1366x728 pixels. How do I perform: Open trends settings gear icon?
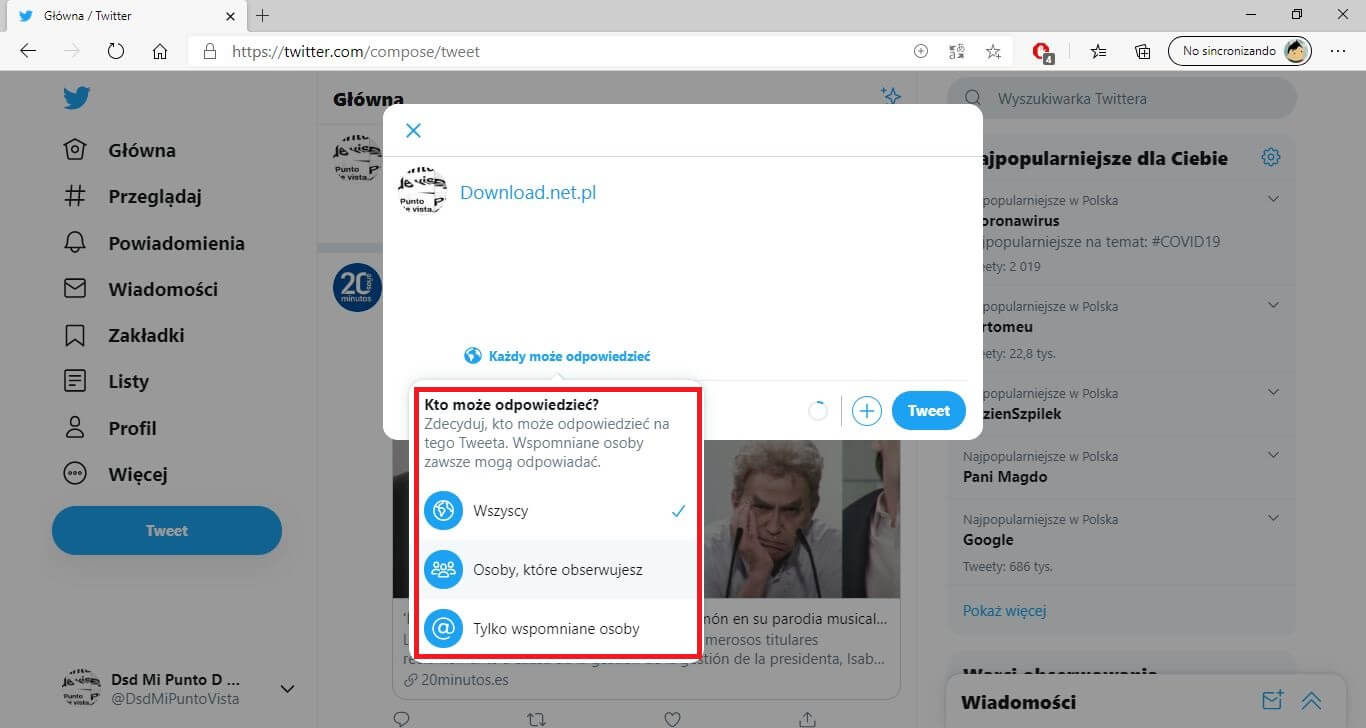[1271, 157]
